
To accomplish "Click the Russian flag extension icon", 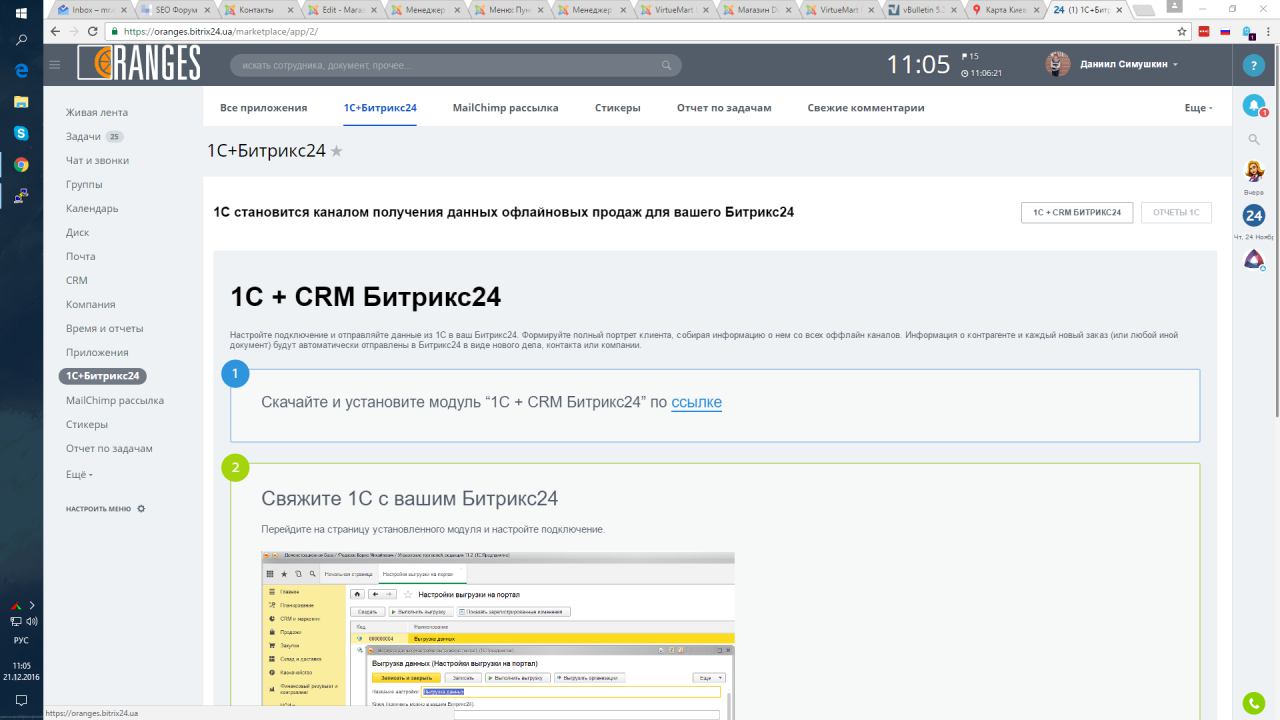I will tap(1225, 31).
